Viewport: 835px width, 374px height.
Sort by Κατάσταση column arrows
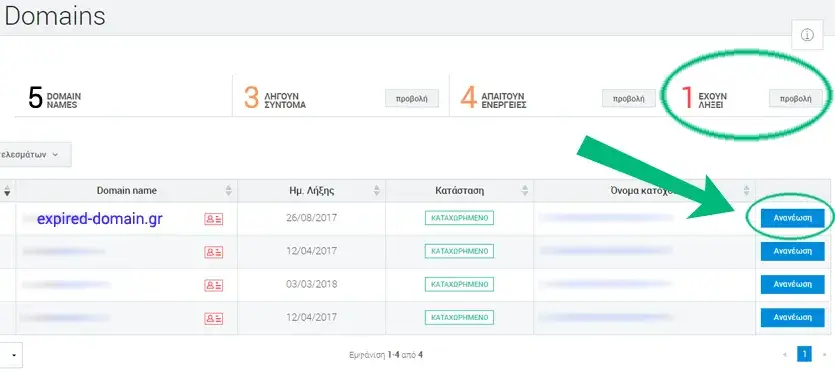[x=525, y=191]
